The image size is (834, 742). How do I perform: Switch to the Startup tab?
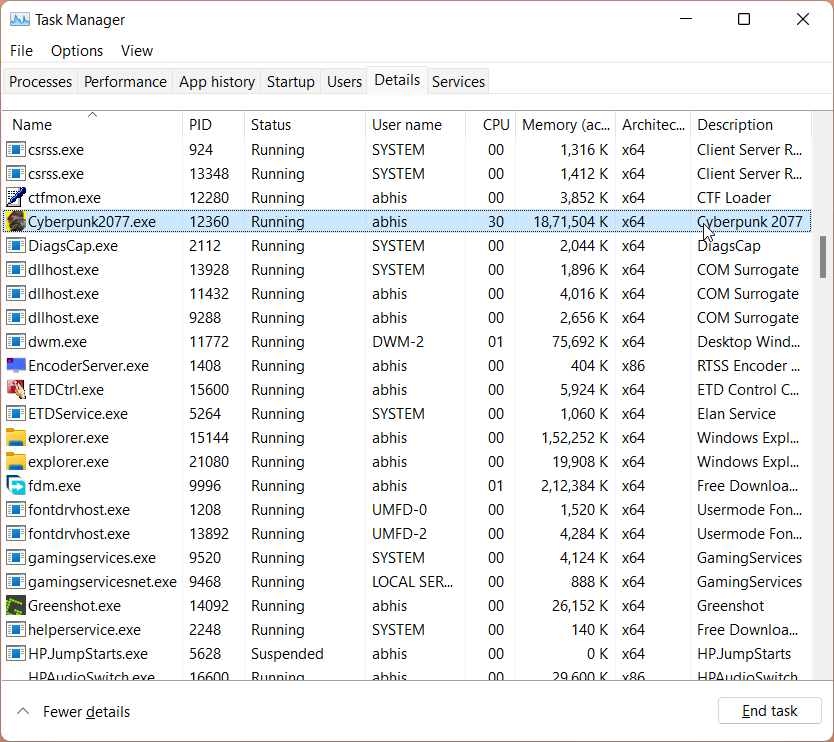pos(290,81)
